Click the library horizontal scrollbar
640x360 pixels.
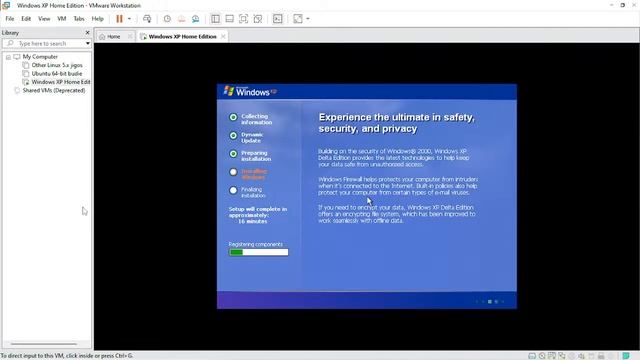(x=44, y=344)
